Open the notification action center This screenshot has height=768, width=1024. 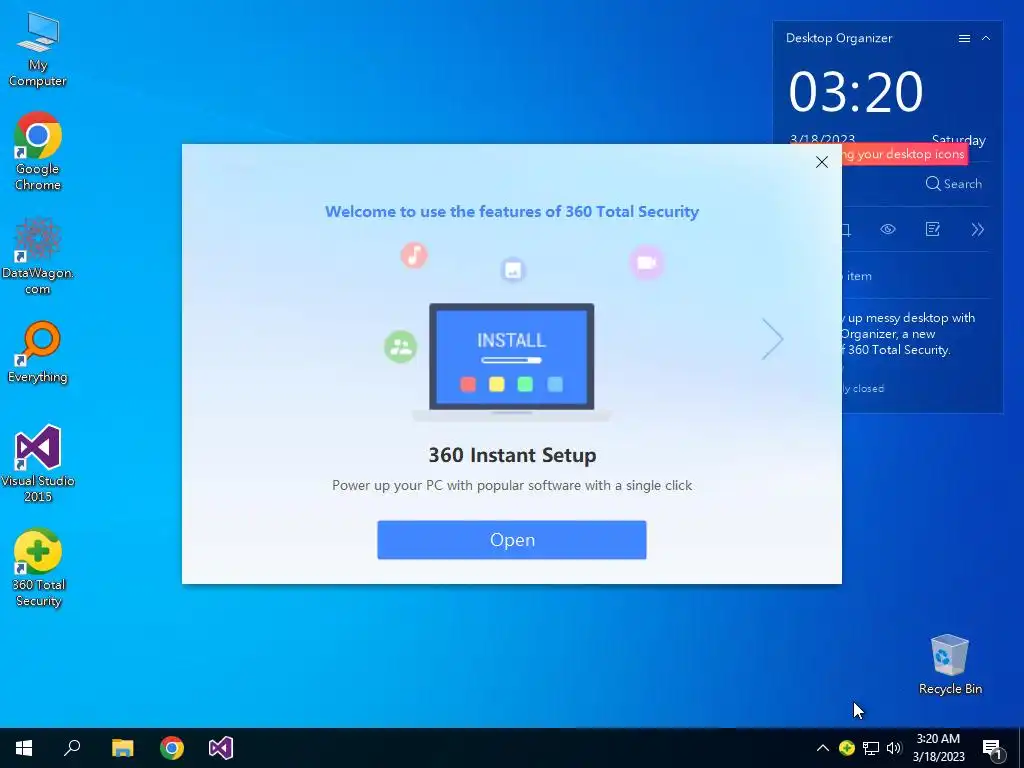[993, 749]
